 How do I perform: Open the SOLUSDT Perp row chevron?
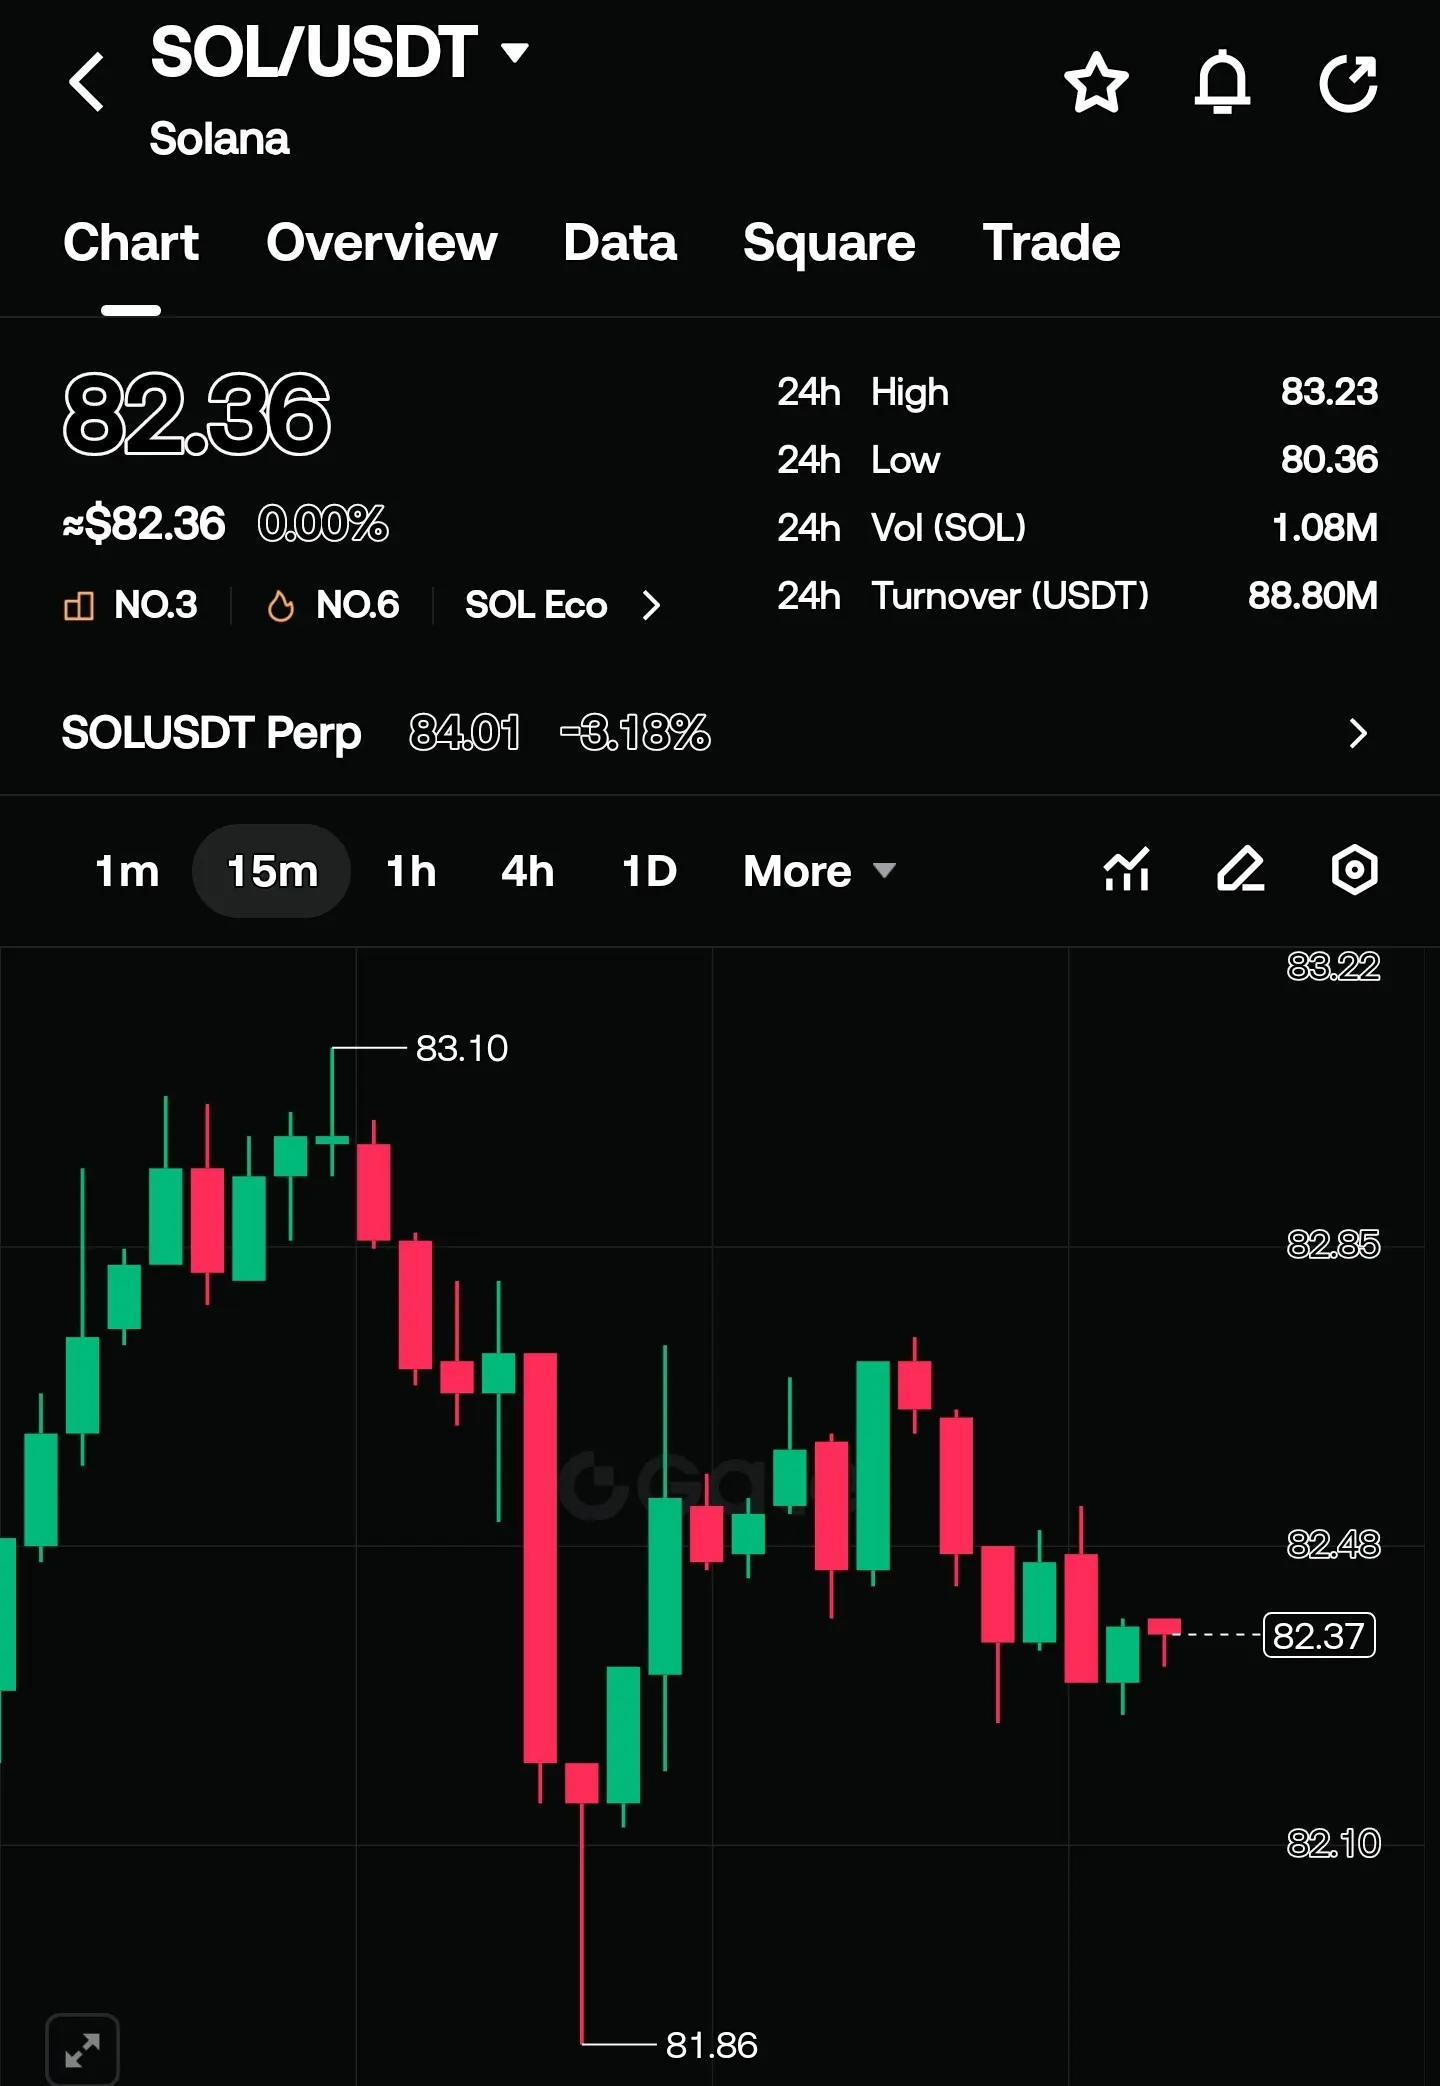(1357, 733)
